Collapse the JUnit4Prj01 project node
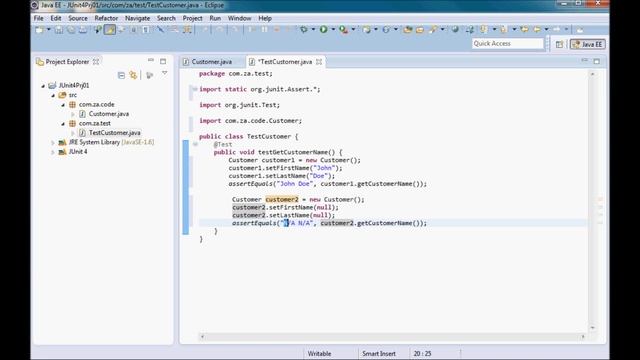Screen dimensions: 640x360 click(43, 86)
